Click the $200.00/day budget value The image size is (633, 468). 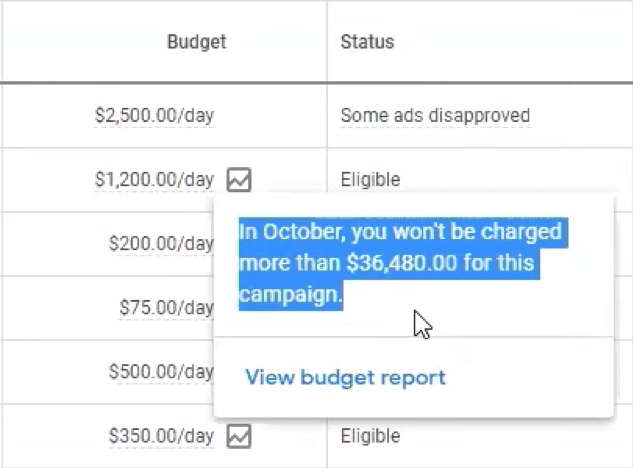click(161, 243)
